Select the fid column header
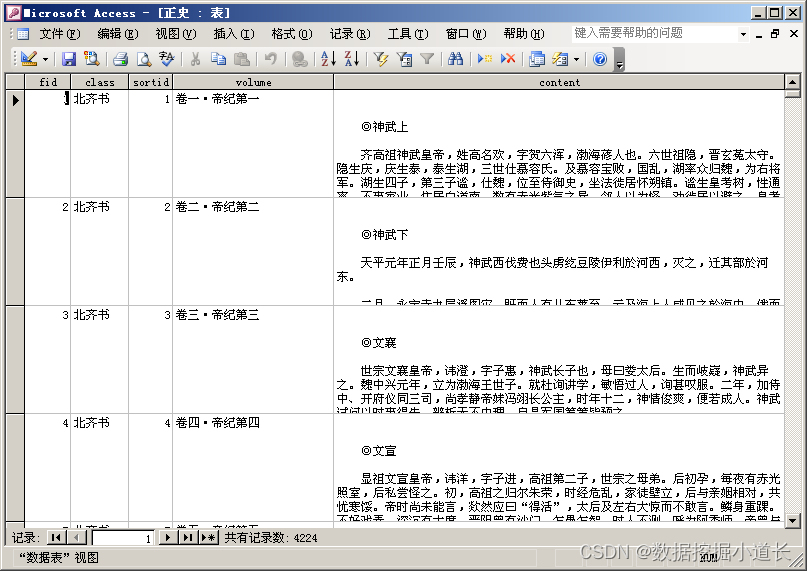Image resolution: width=807 pixels, height=571 pixels. click(48, 82)
